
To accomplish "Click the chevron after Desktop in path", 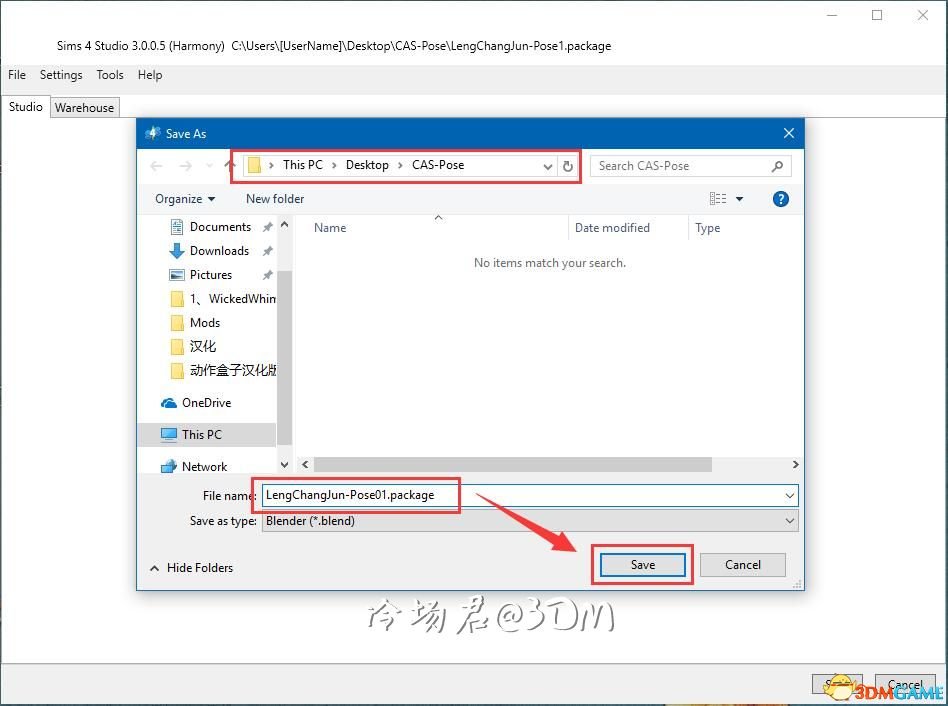I will point(400,165).
